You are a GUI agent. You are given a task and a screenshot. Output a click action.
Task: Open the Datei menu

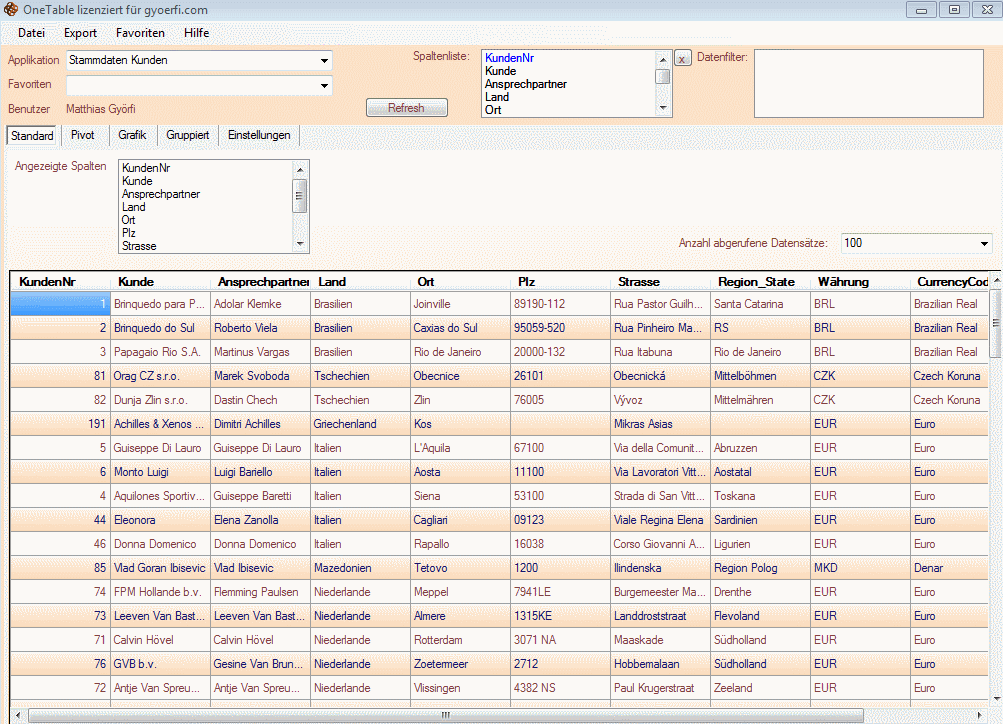(31, 33)
